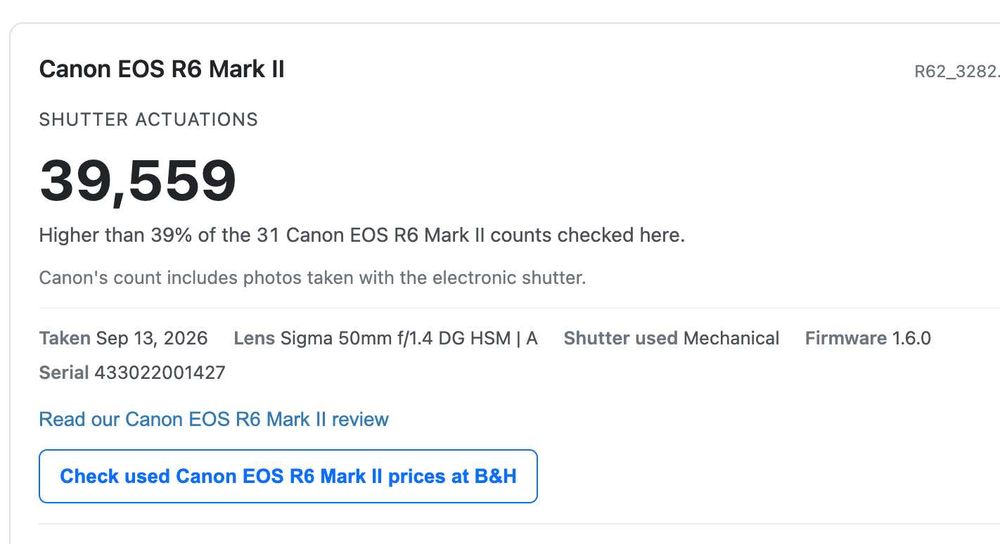Click the bold Taken label
Image resolution: width=1000 pixels, height=544 pixels.
pyautogui.click(x=64, y=338)
